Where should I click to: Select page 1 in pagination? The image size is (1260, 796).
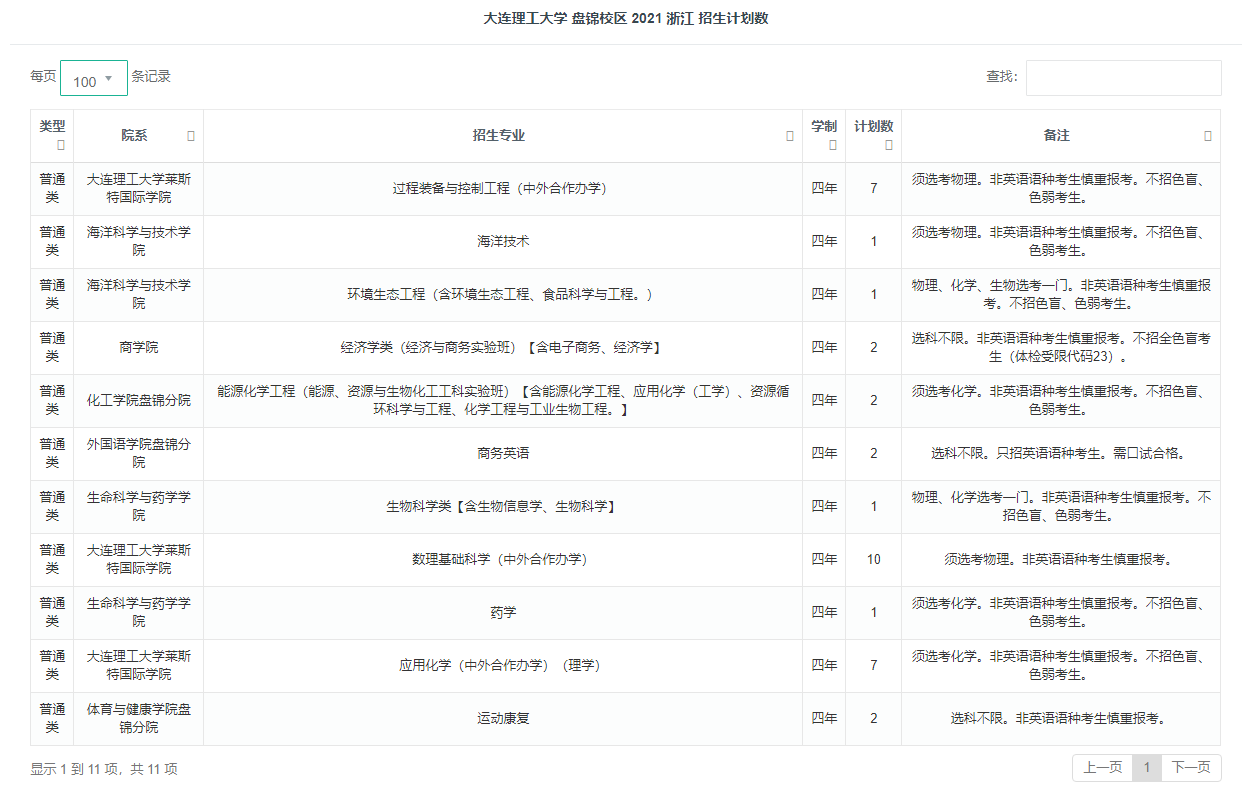pos(1147,768)
